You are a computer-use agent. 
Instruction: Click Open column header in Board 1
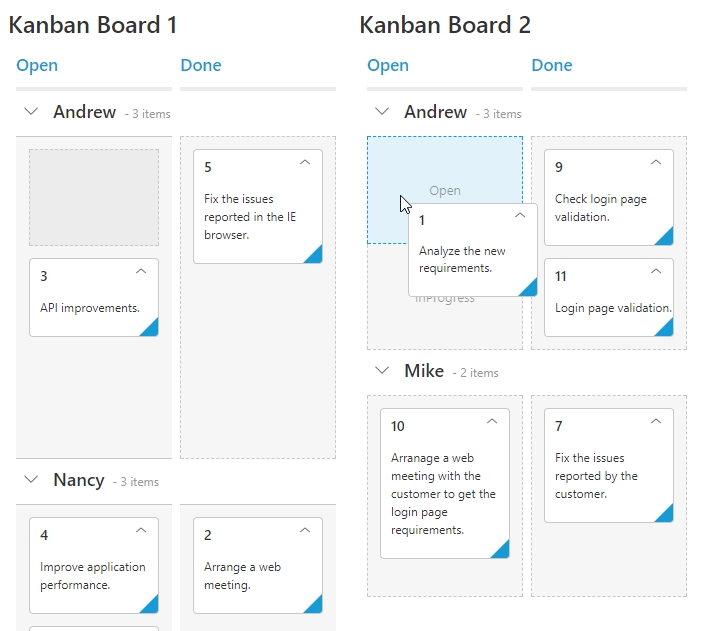coord(37,66)
